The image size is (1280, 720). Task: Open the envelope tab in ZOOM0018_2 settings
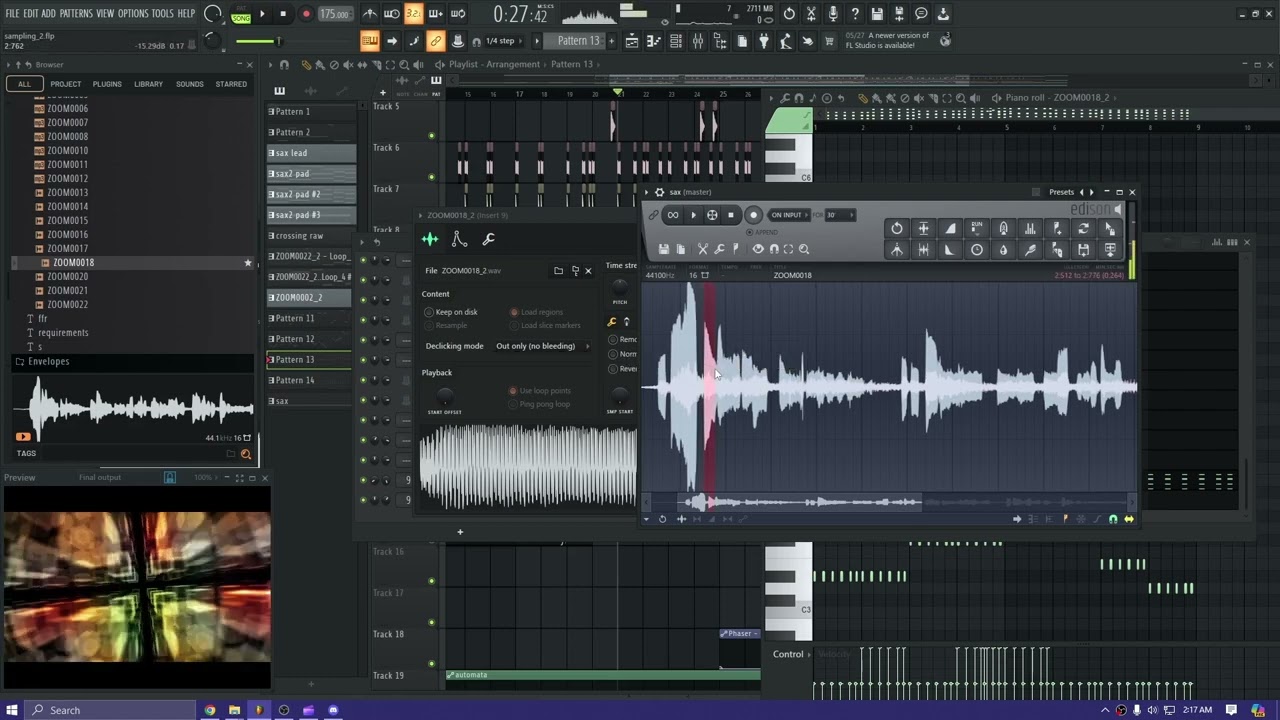point(459,239)
